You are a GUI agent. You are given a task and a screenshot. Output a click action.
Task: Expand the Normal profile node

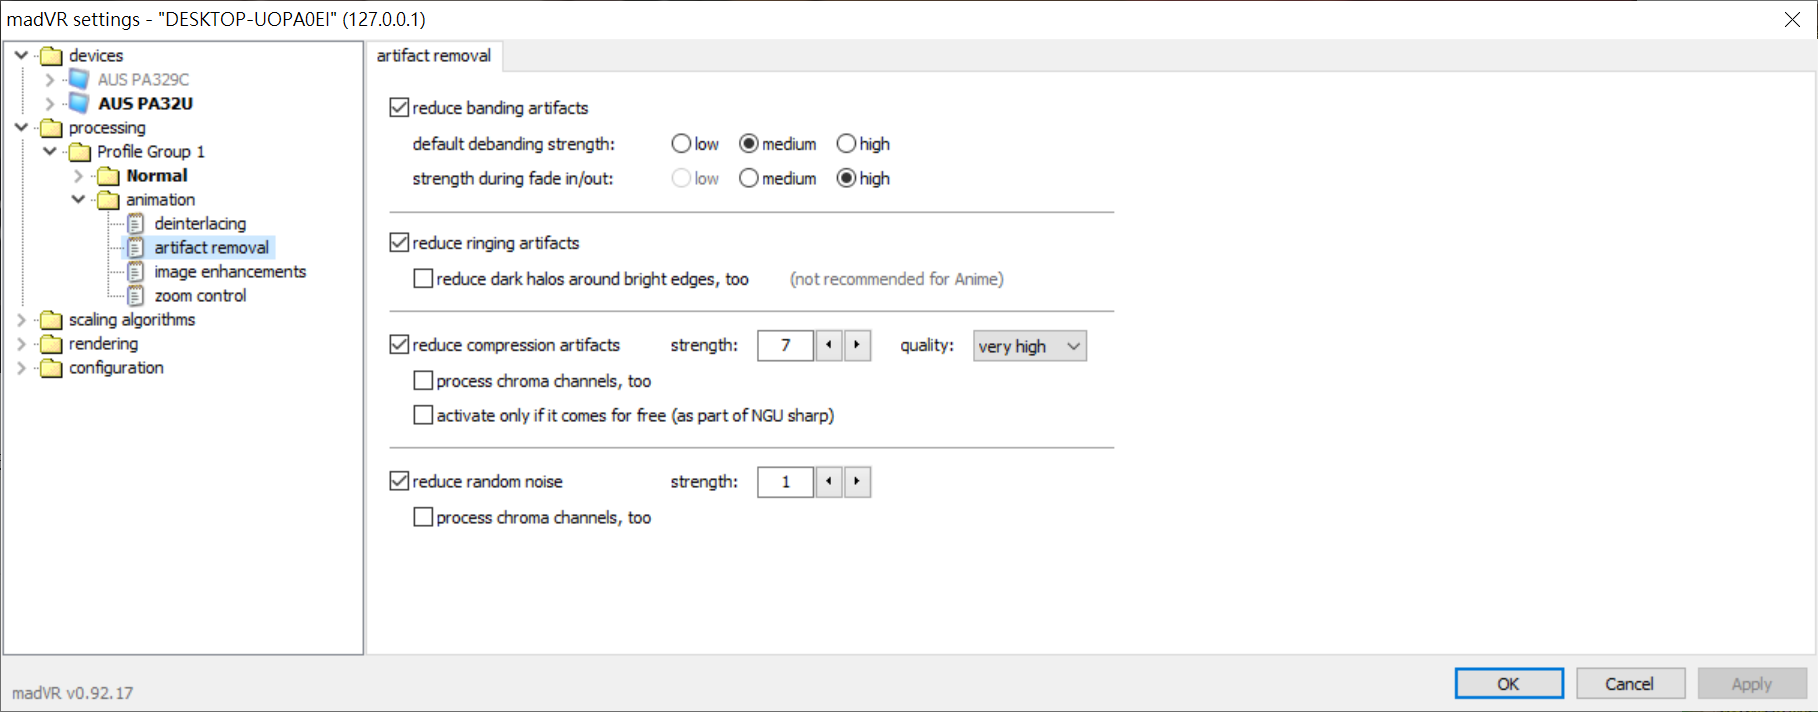(78, 176)
